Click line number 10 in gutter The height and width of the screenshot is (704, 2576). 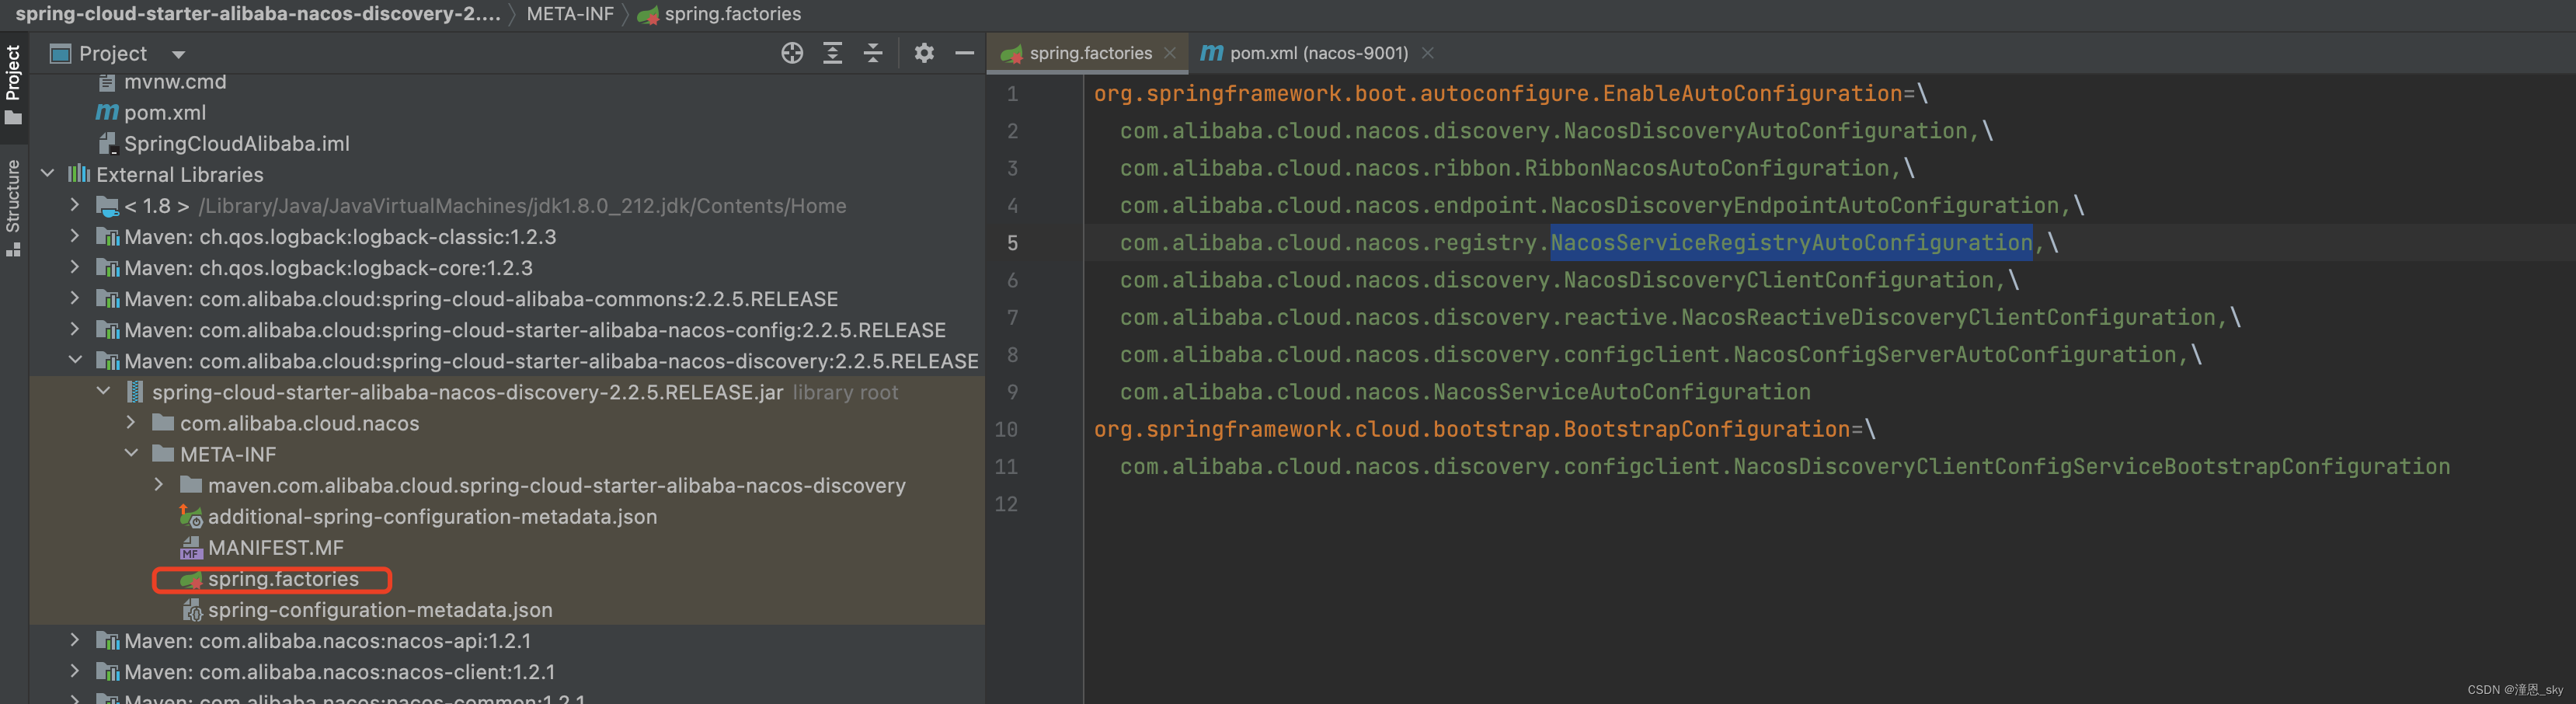point(1006,430)
